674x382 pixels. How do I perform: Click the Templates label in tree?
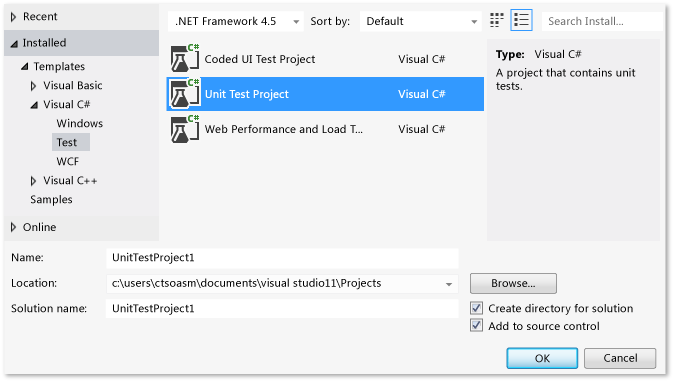pos(59,67)
